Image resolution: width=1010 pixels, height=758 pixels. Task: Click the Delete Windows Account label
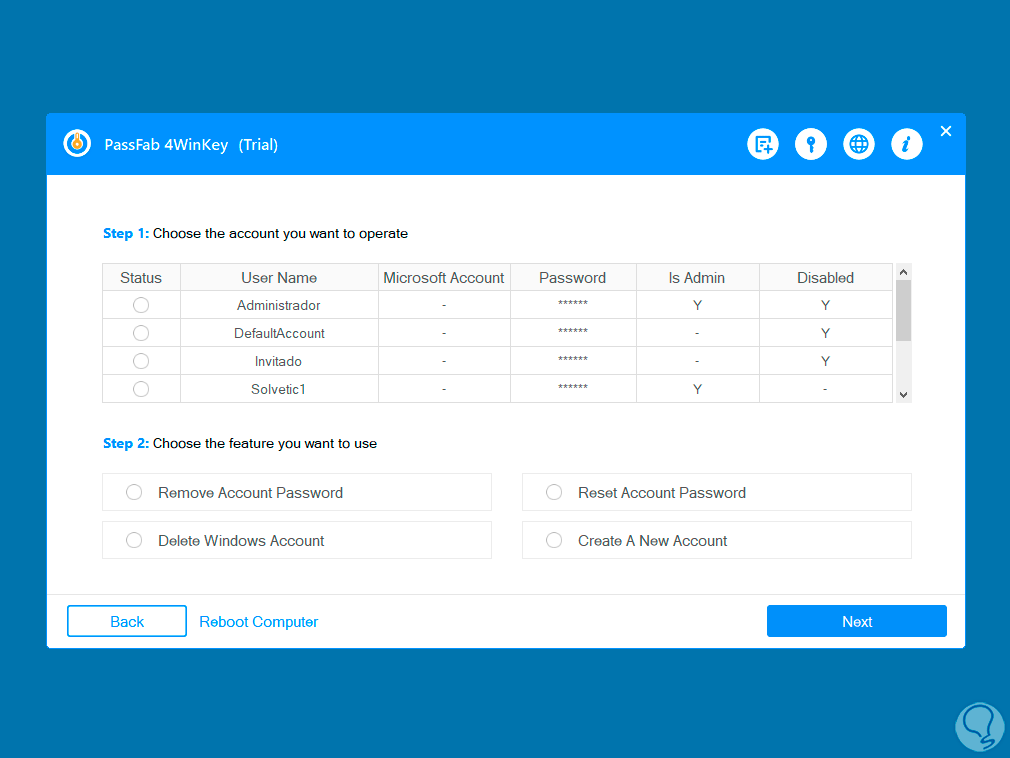pyautogui.click(x=241, y=541)
